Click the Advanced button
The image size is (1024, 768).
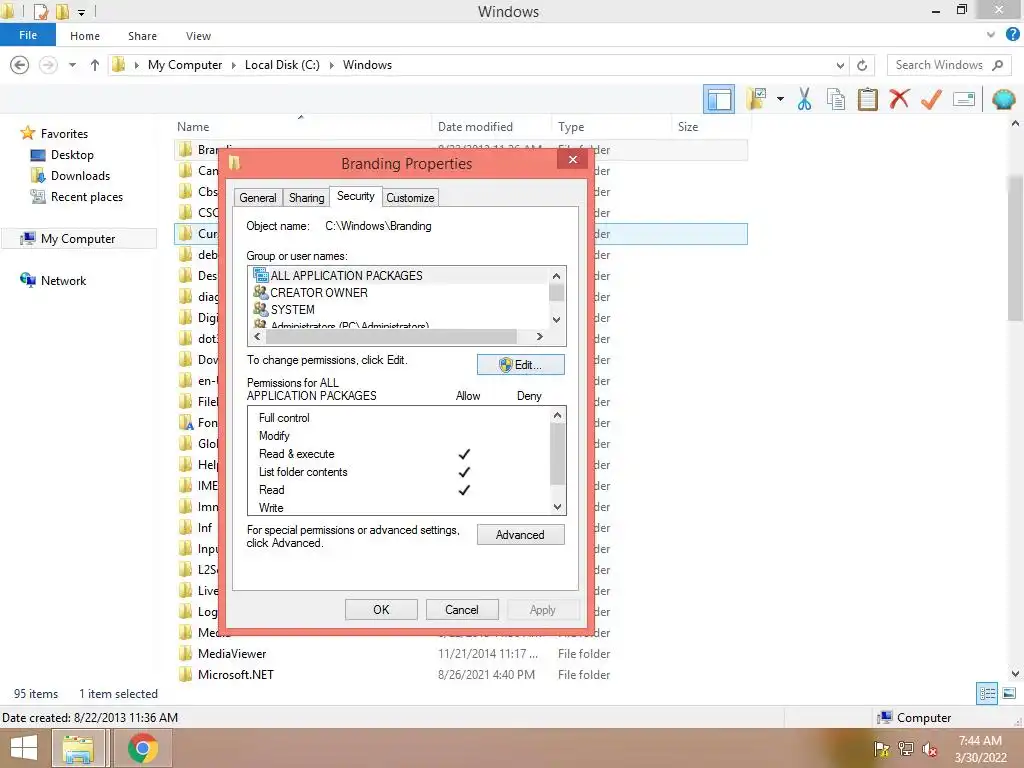pos(520,535)
